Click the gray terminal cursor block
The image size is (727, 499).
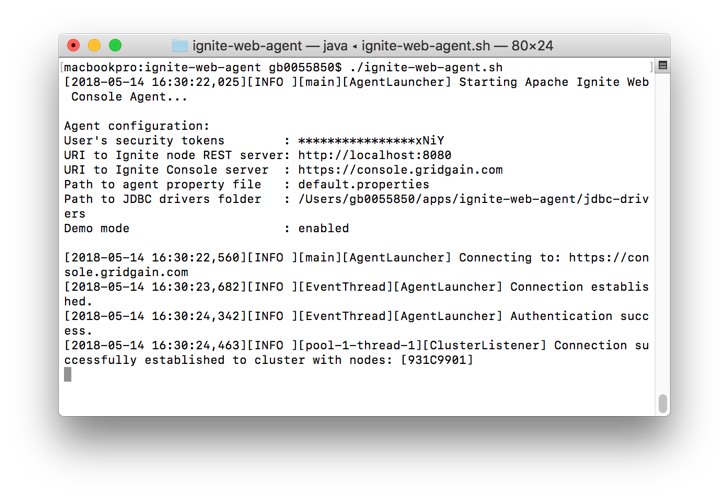tap(68, 374)
